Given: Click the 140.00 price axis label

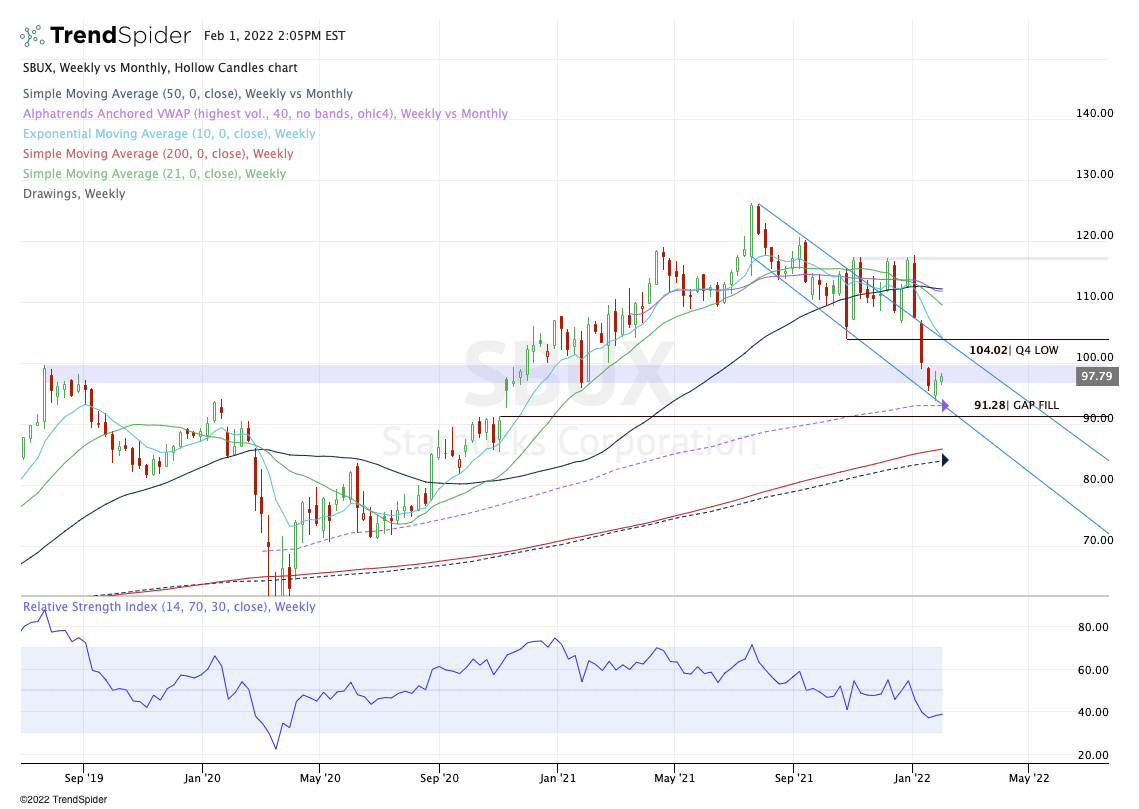Looking at the screenshot, I should [x=1095, y=113].
